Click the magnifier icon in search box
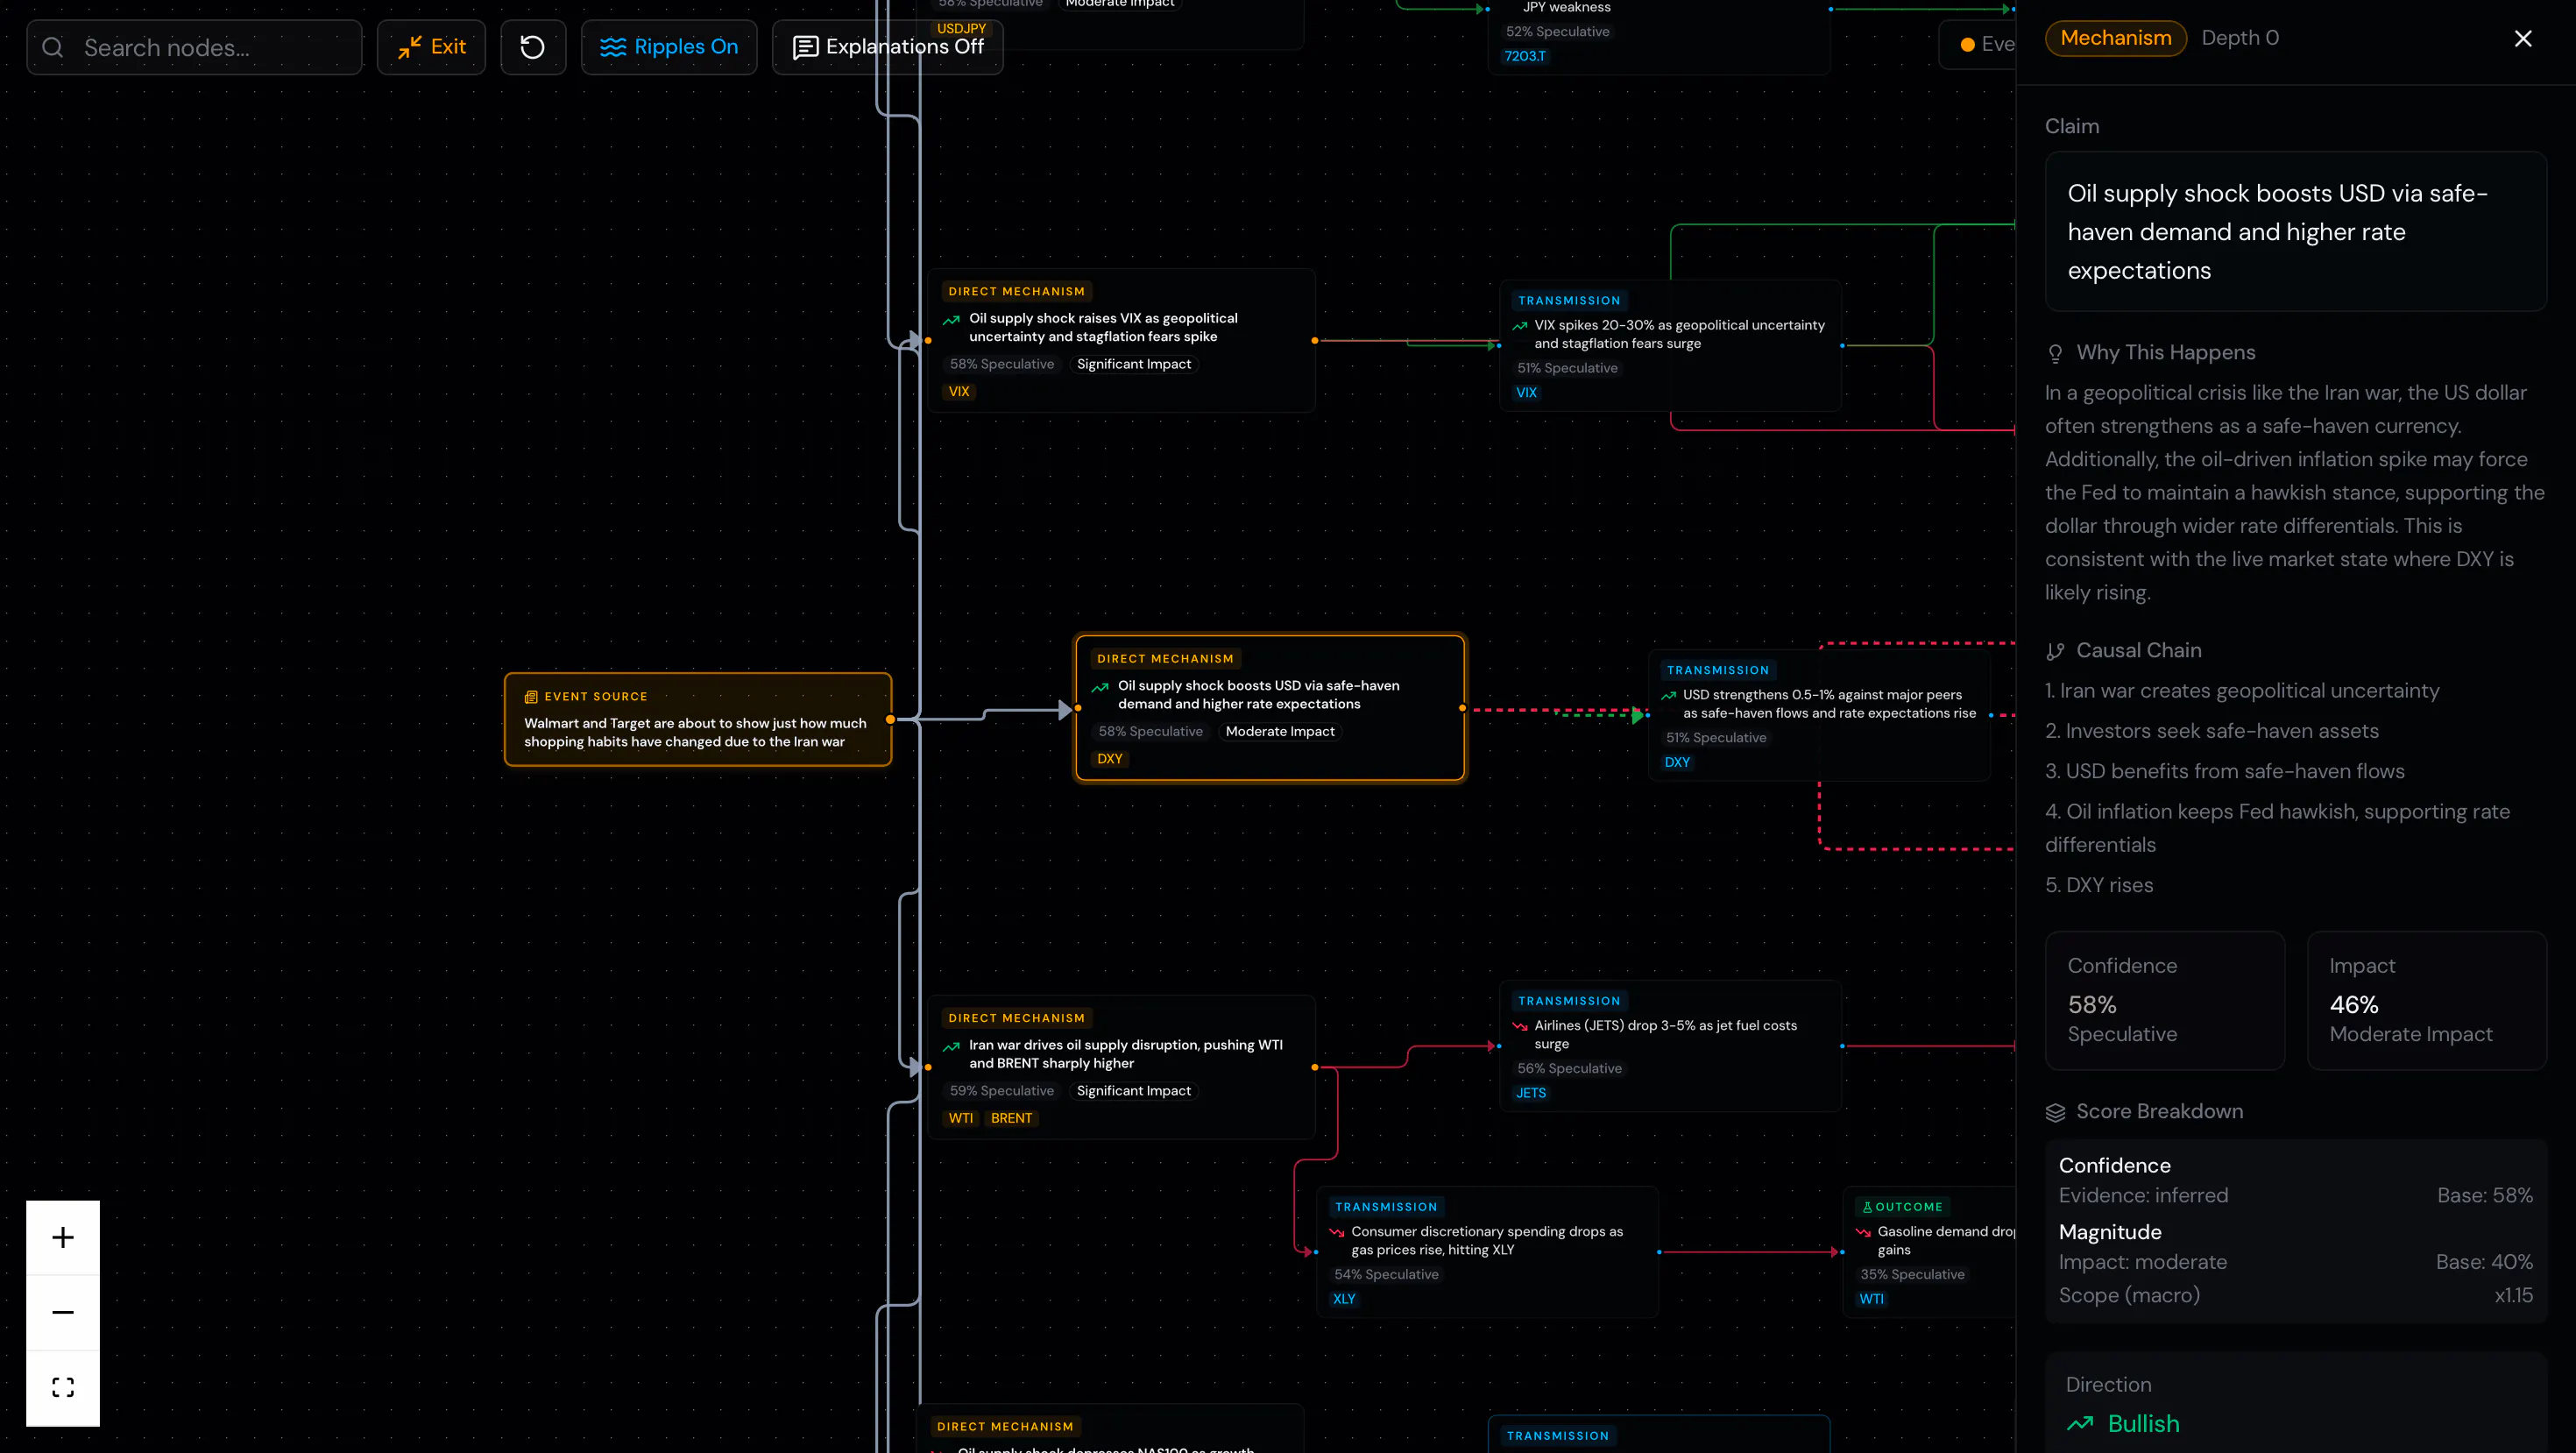This screenshot has height=1453, width=2576. [53, 47]
